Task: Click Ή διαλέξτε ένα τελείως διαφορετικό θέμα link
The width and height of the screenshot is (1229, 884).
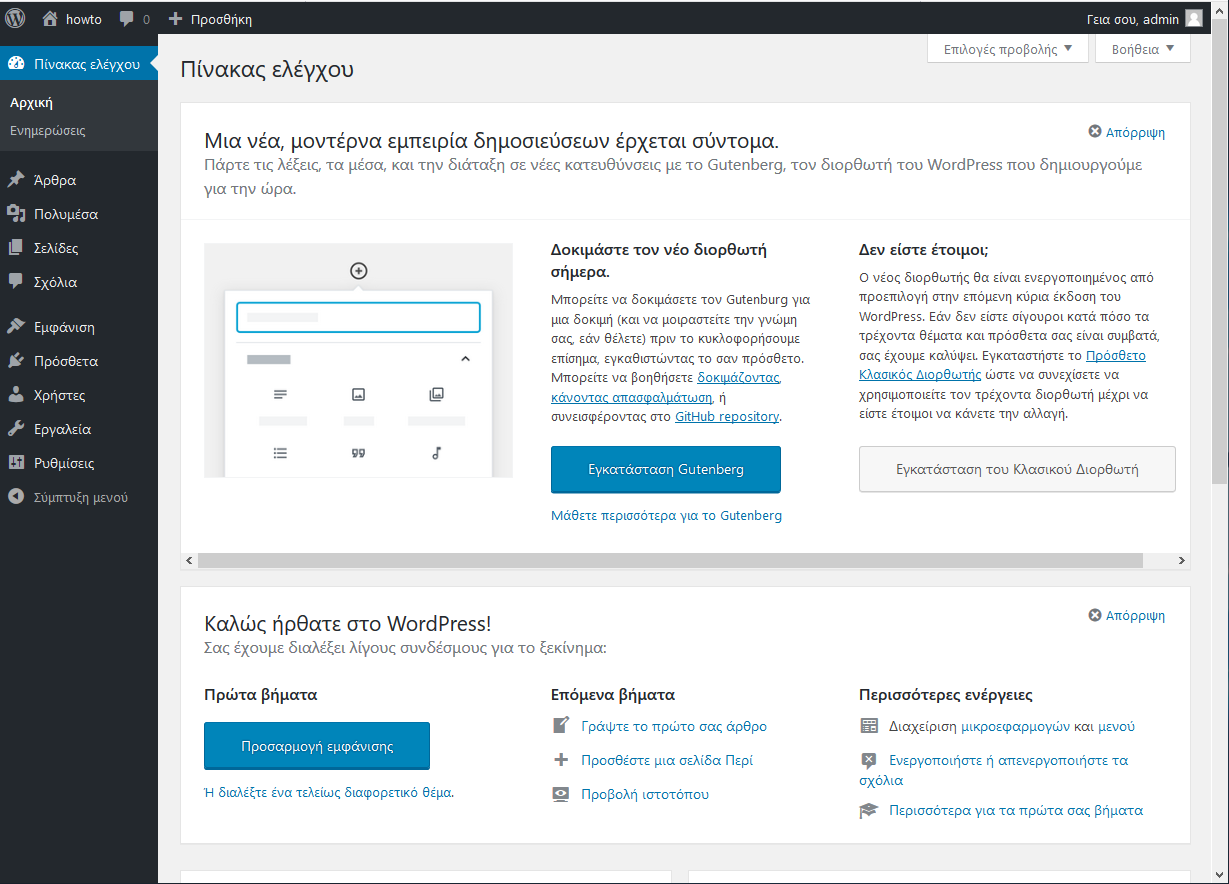Action: tap(329, 792)
